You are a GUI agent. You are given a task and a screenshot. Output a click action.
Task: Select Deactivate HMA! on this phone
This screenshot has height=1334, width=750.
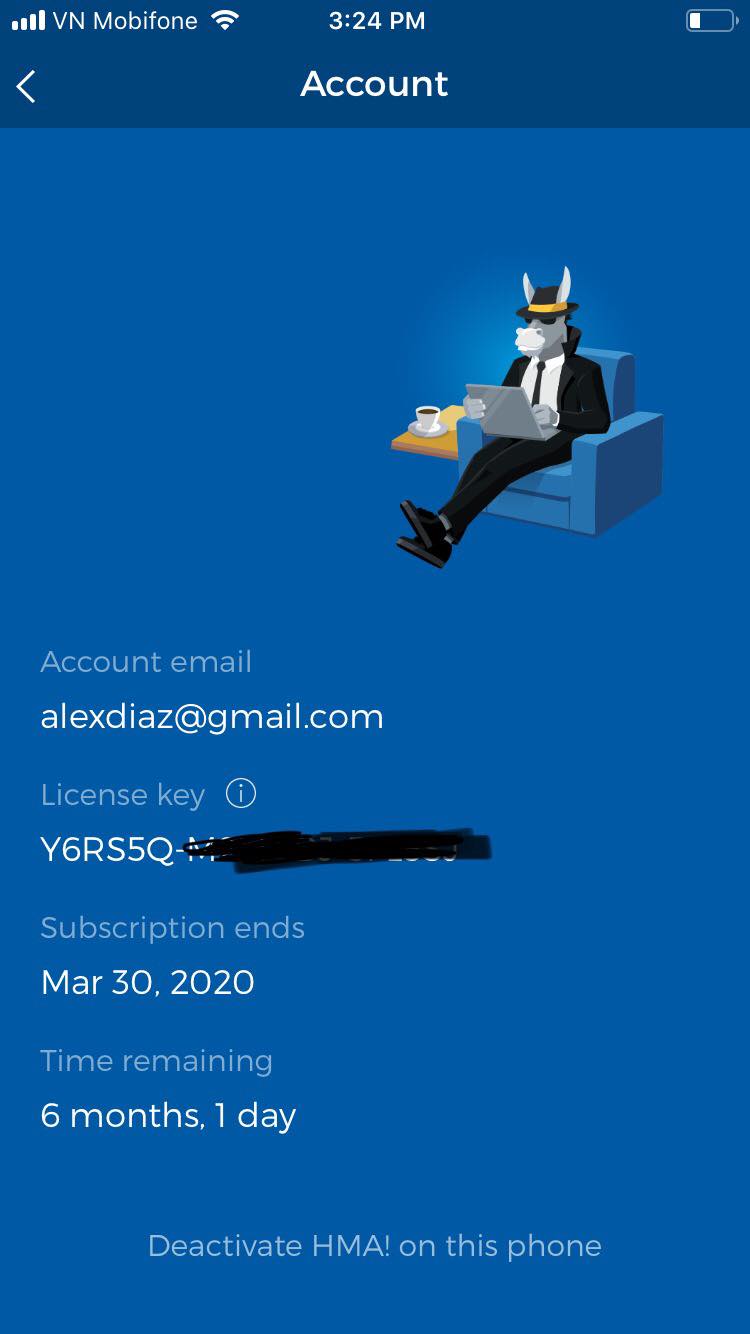pos(375,1246)
